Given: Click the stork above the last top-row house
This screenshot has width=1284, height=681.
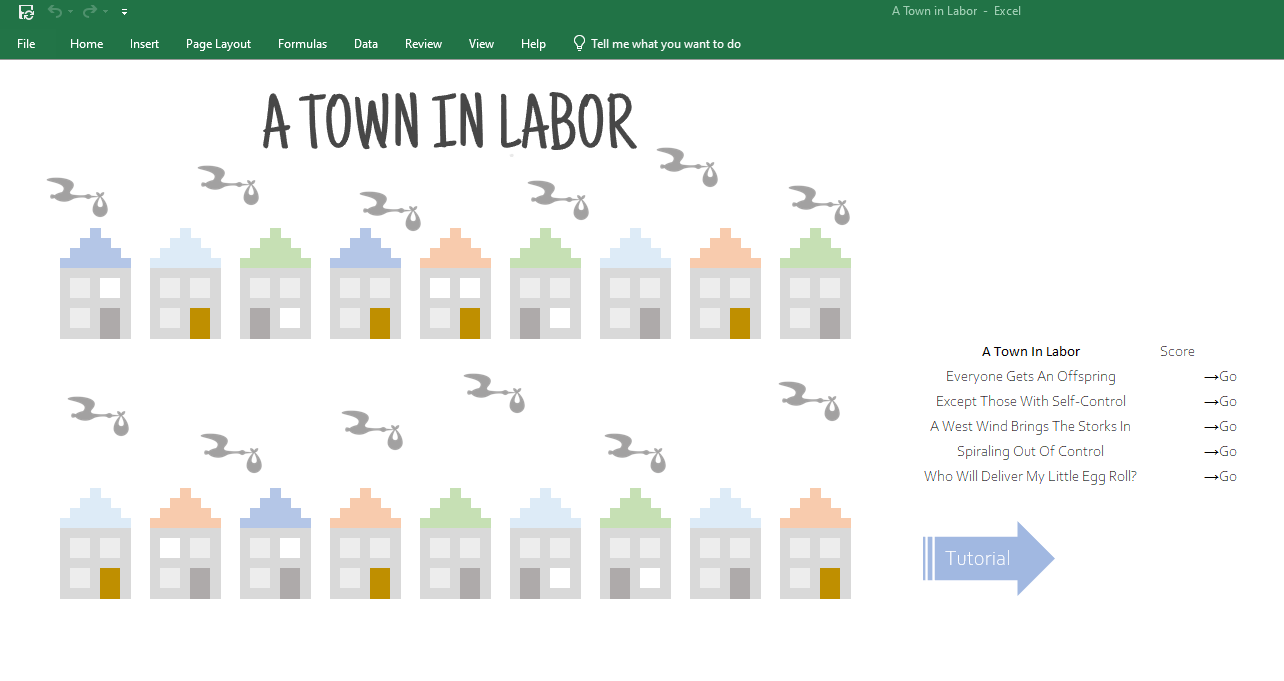Looking at the screenshot, I should (820, 205).
